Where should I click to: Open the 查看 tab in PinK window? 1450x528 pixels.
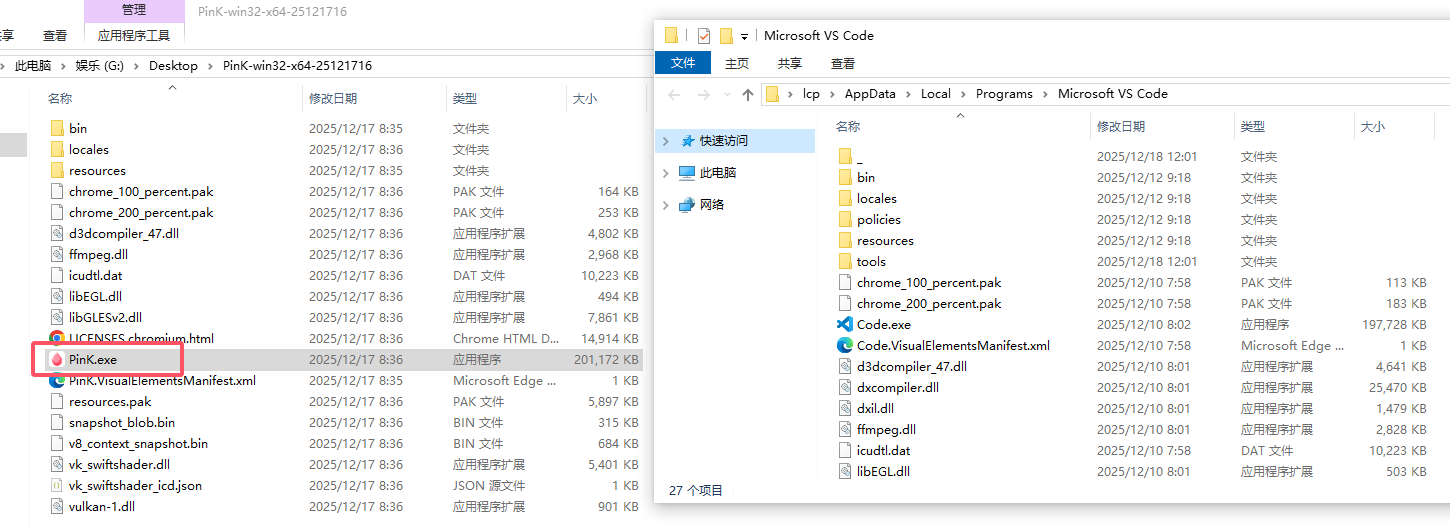pos(55,36)
